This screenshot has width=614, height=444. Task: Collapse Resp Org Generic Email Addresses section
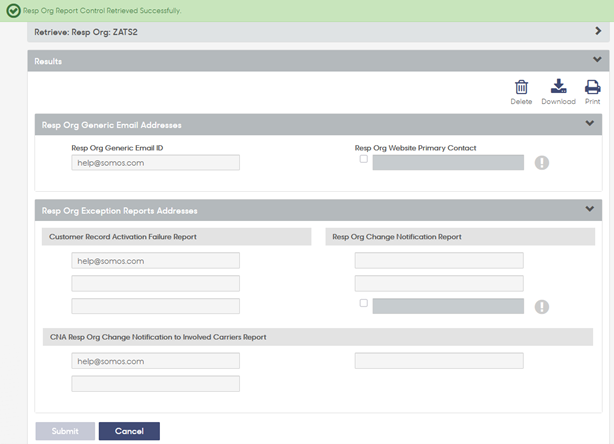(x=590, y=123)
